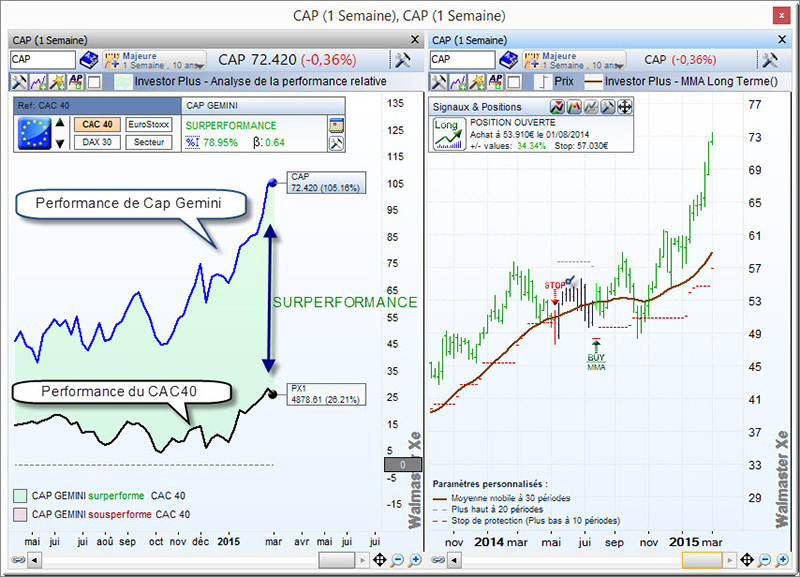This screenshot has width=800, height=577.
Task: Click the up arrow beside the European flag
Action: coord(60,122)
